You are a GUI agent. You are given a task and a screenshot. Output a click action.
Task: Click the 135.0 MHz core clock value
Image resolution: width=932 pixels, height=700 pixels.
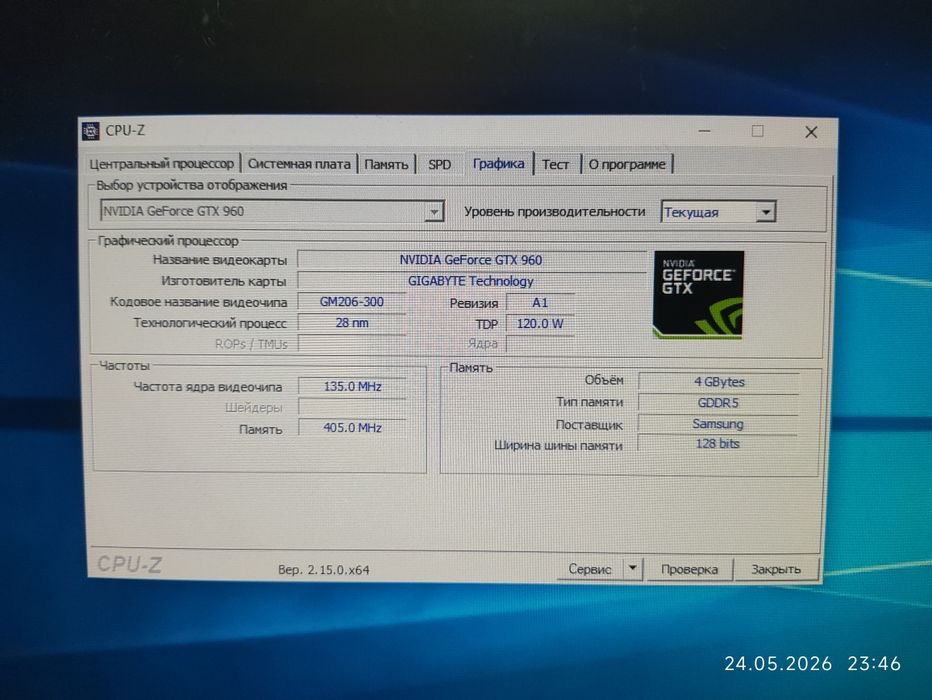[x=352, y=386]
